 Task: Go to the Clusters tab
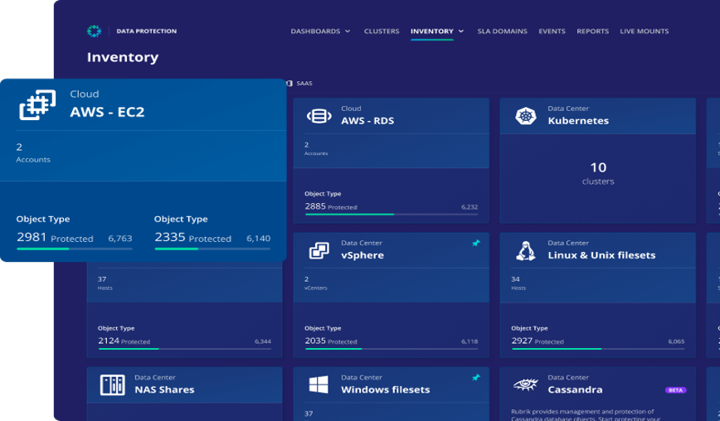click(382, 31)
